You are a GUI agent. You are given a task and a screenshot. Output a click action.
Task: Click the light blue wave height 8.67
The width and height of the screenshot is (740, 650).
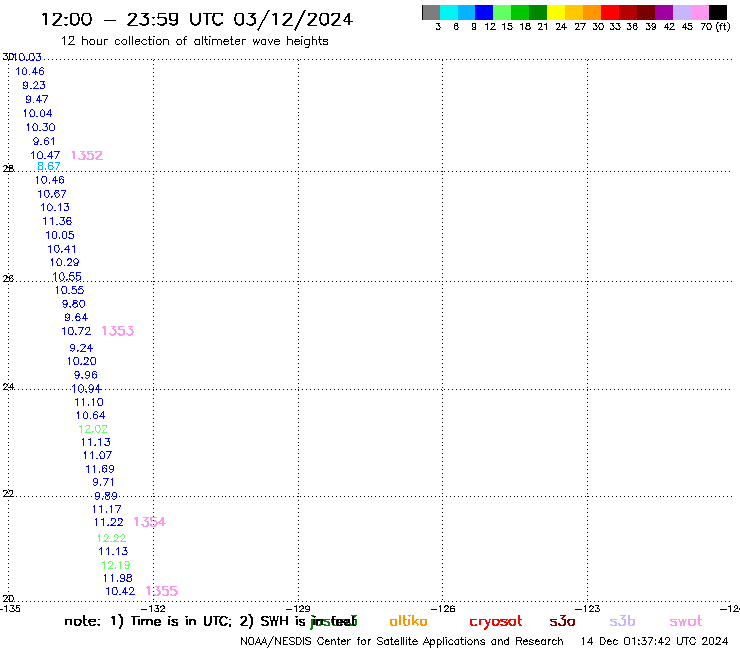49,166
